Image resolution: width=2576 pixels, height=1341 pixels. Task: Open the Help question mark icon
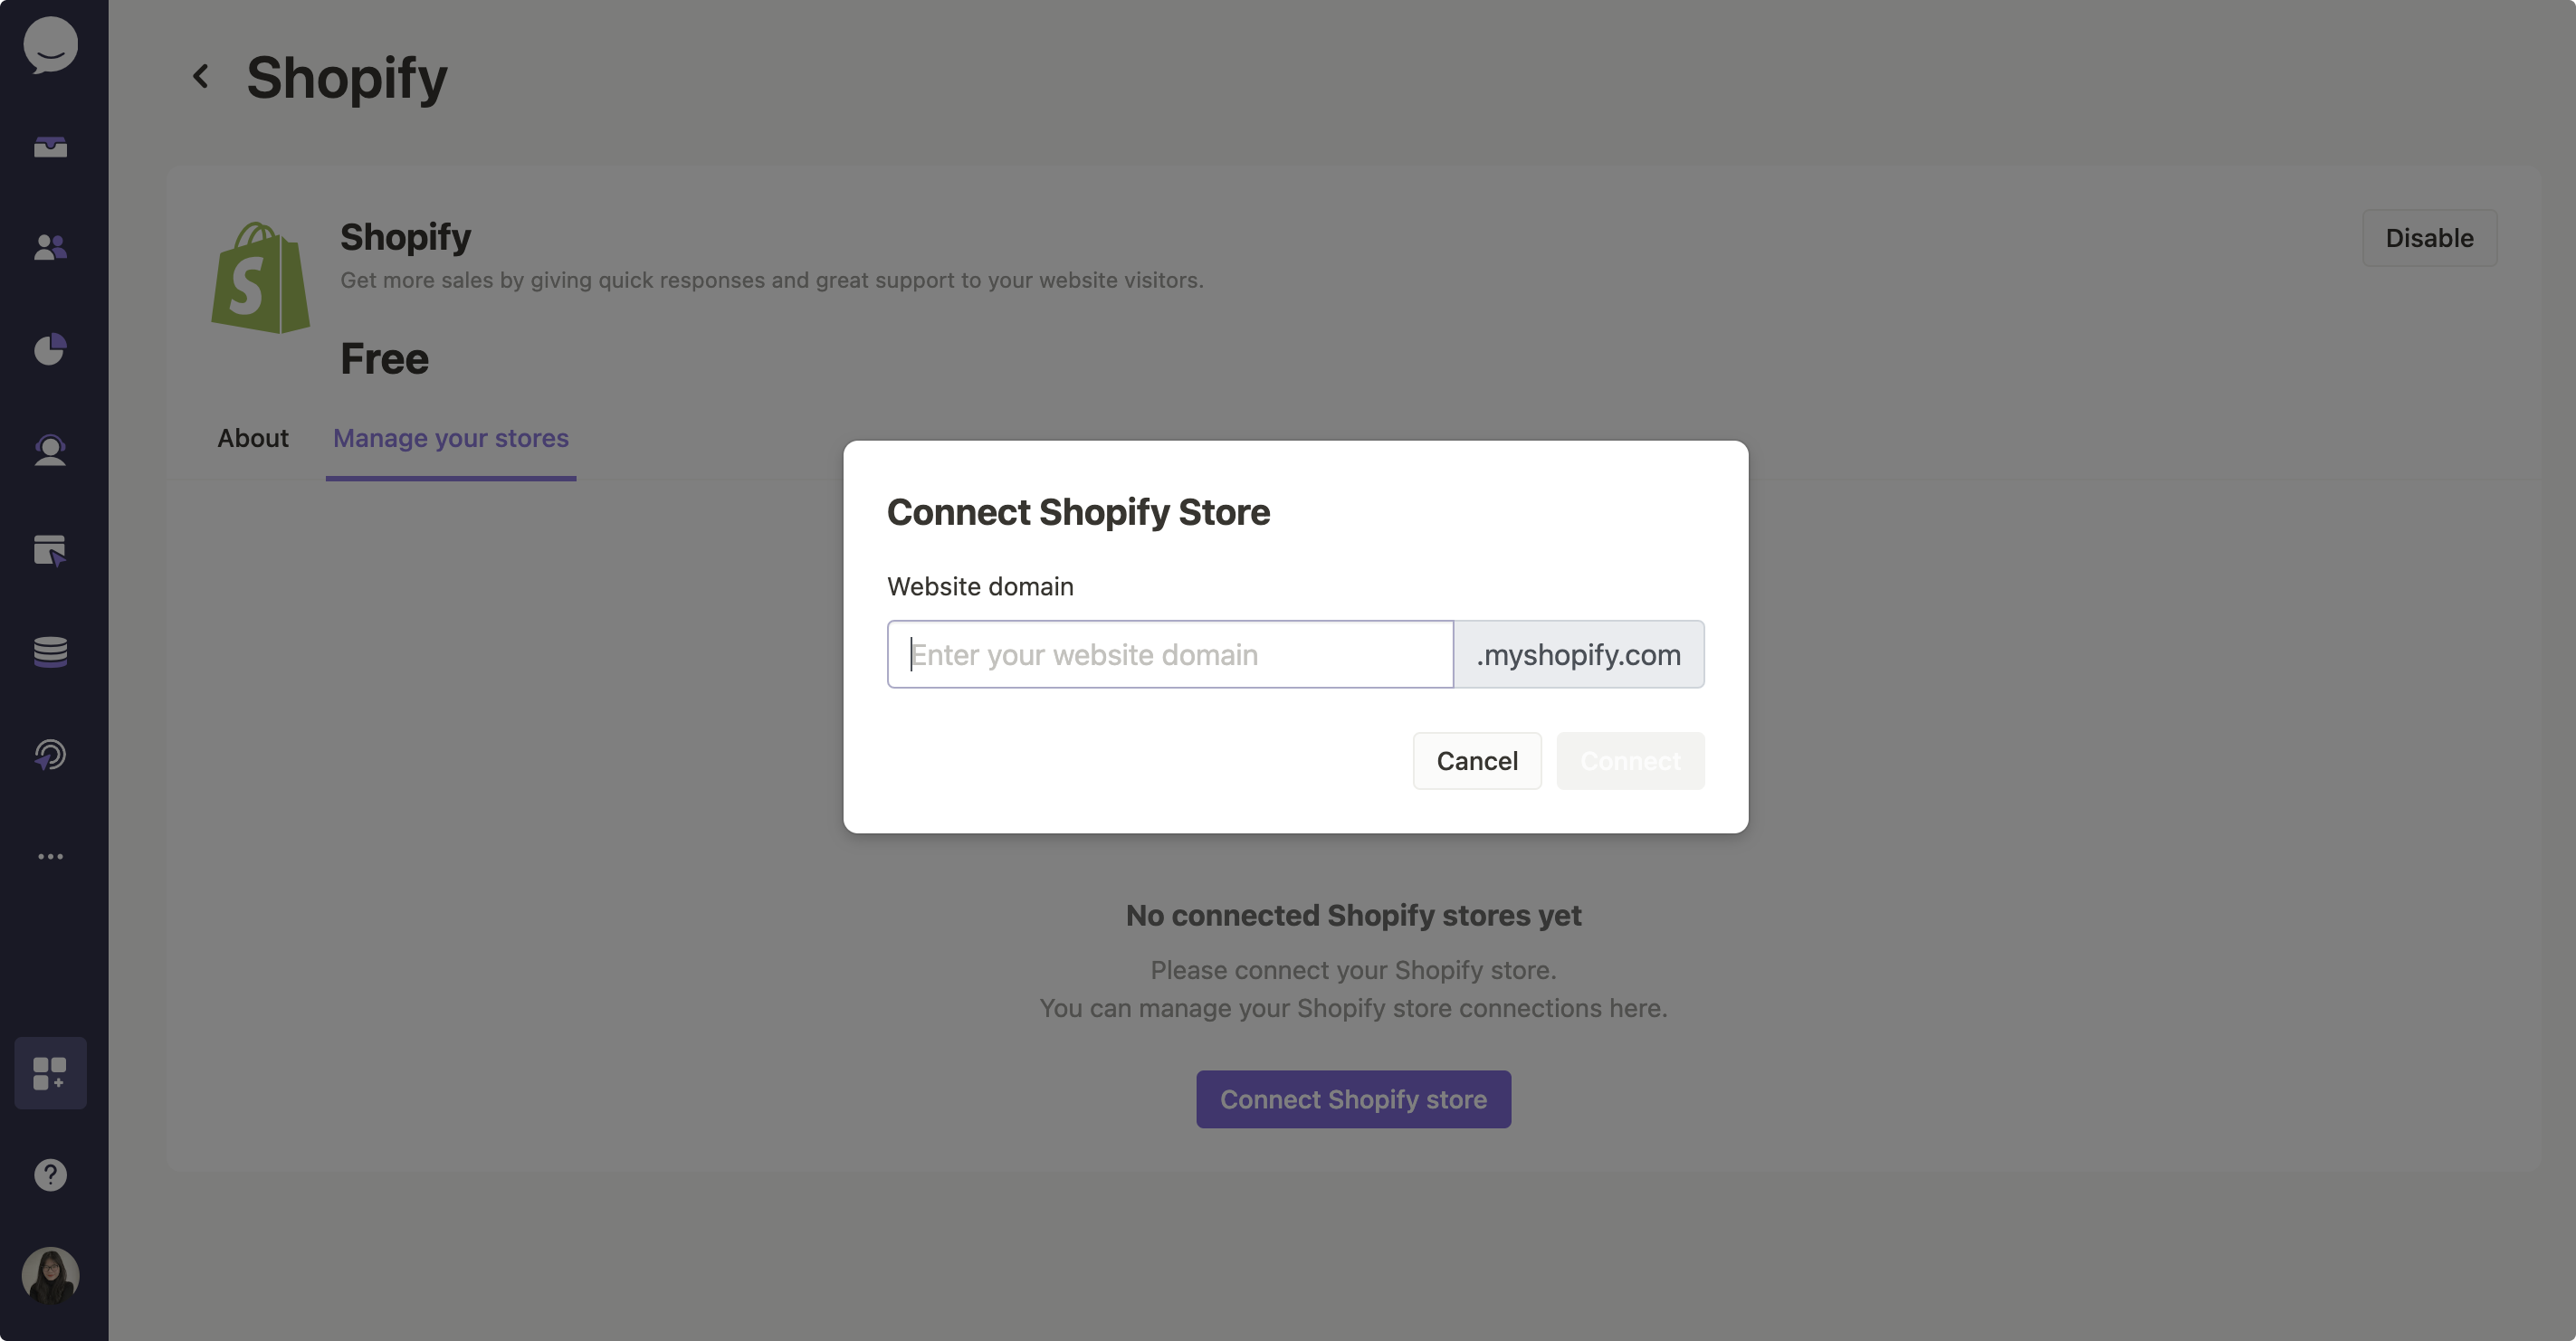click(50, 1175)
